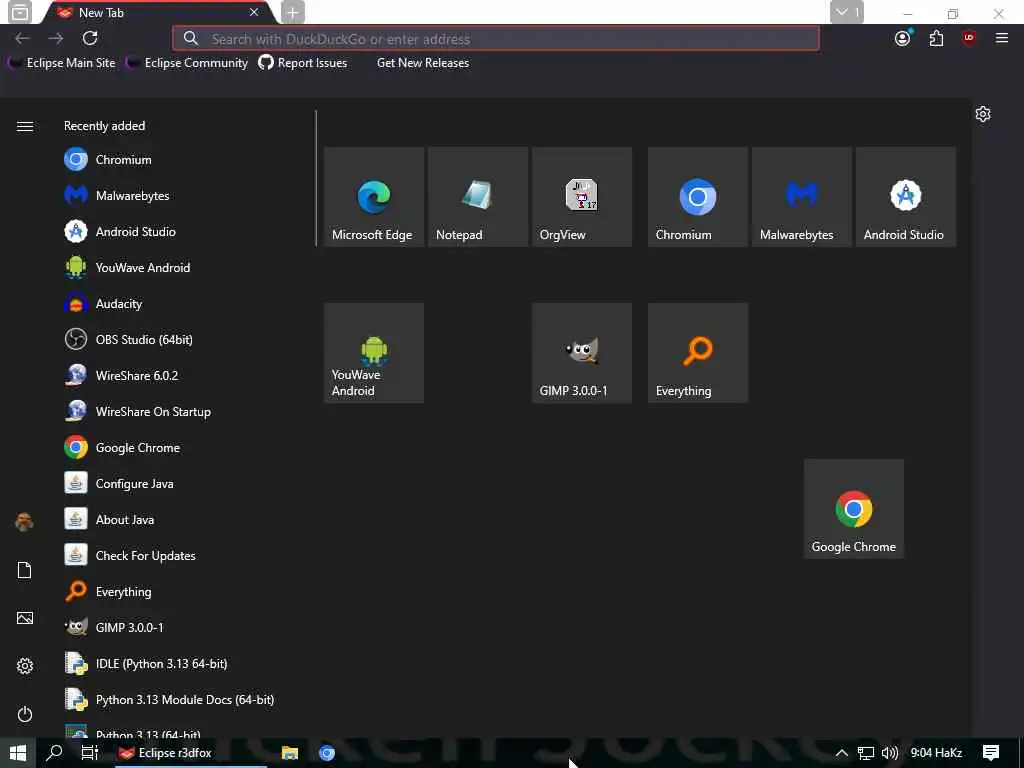Expand the Start menu hamburger button
This screenshot has height=768, width=1024.
[x=25, y=126]
